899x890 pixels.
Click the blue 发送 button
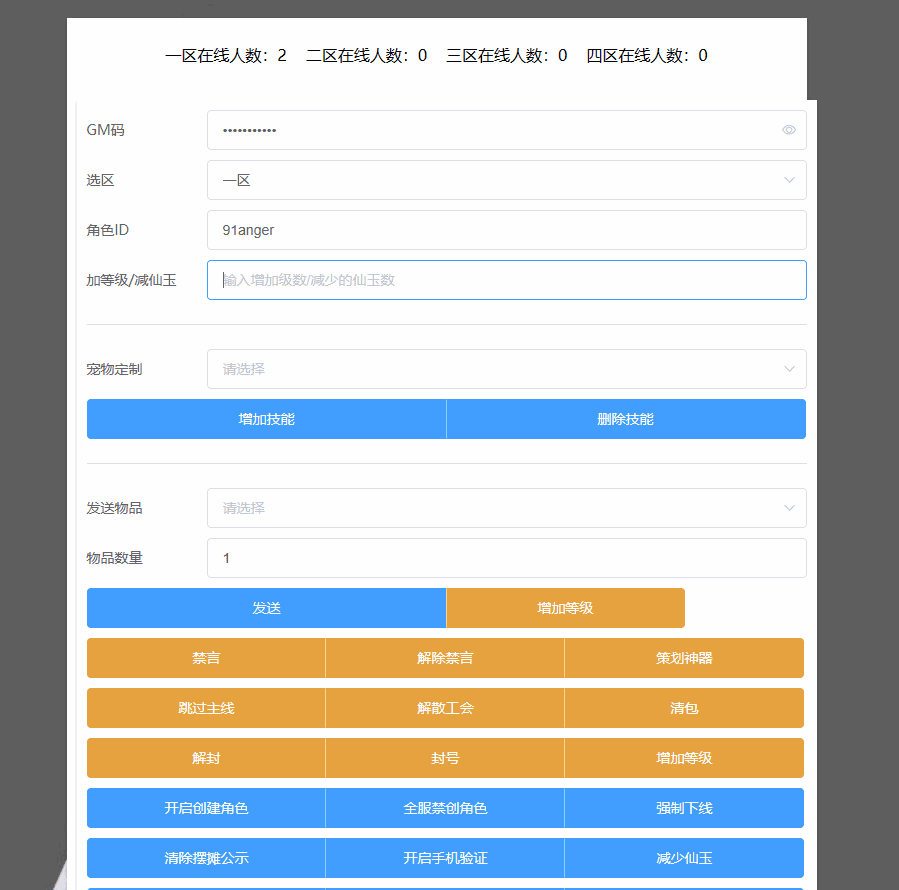266,608
